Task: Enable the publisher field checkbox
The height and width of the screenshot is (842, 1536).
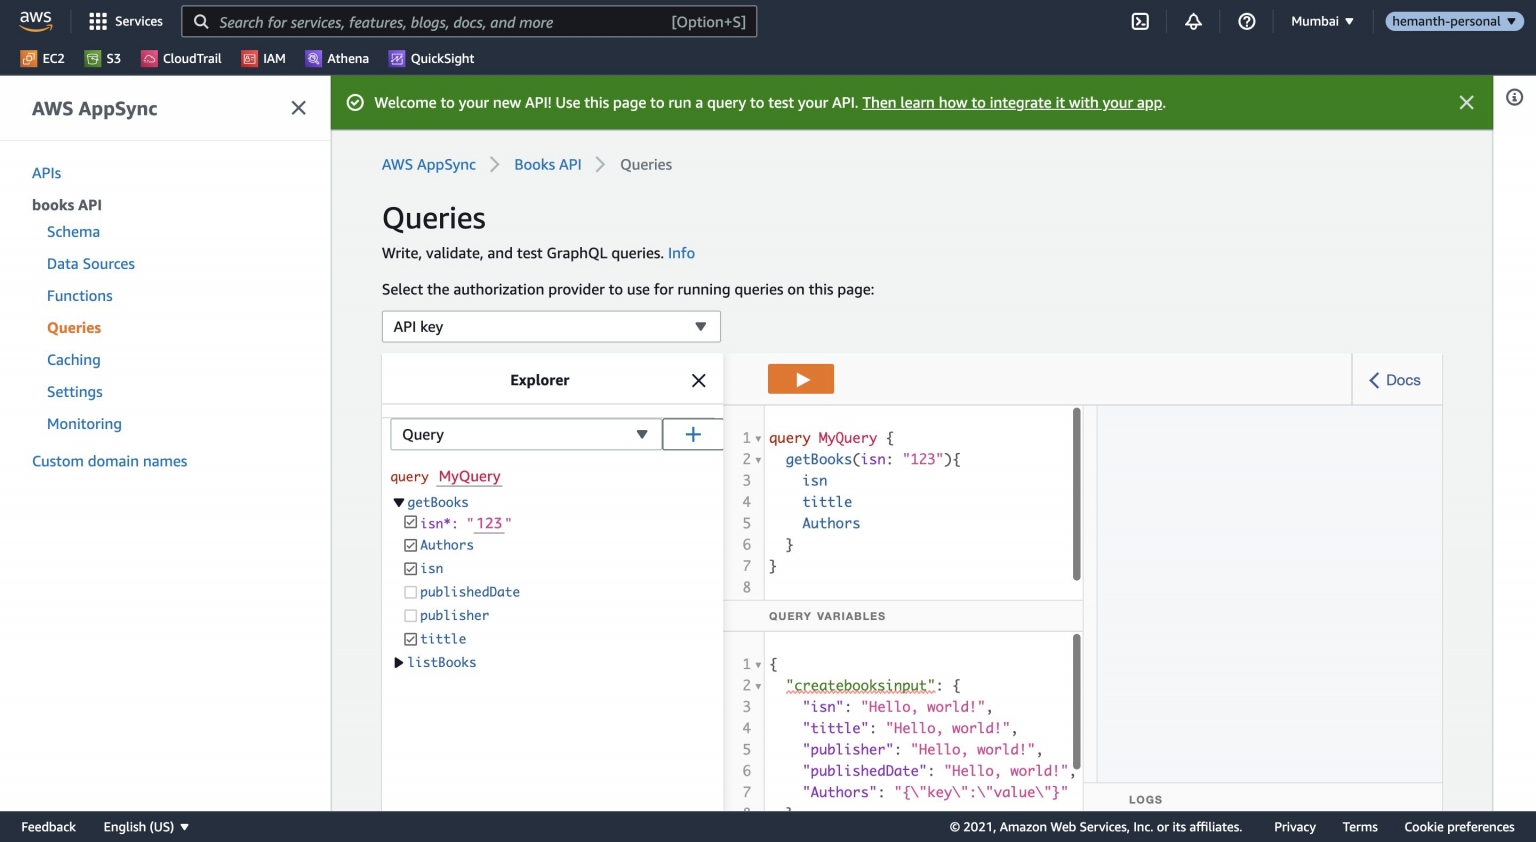Action: point(410,615)
